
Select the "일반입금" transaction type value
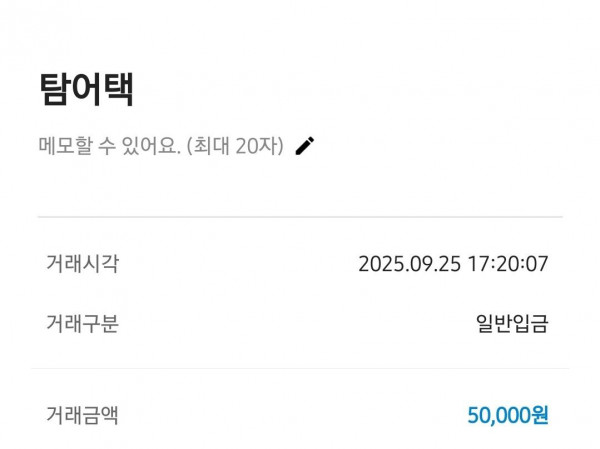tap(512, 324)
